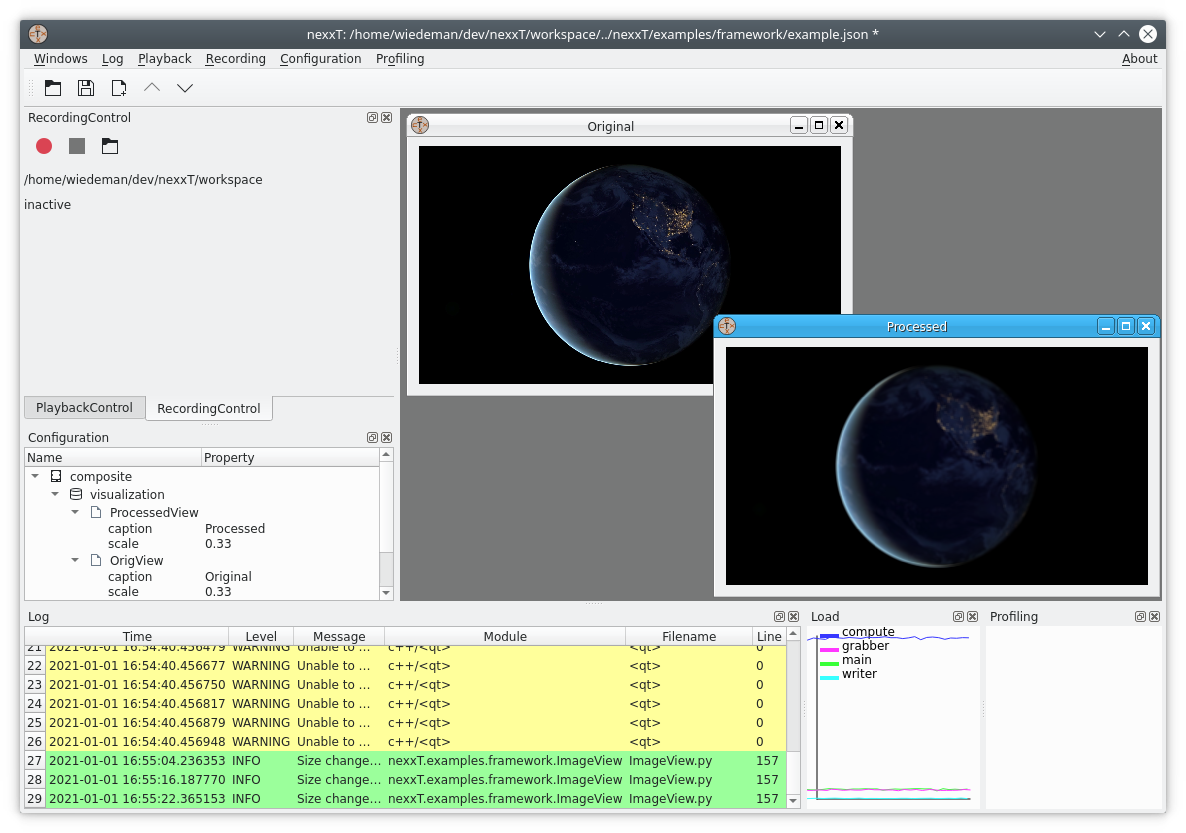Click the Time column header in Log
This screenshot has width=1186, height=833.
point(137,636)
